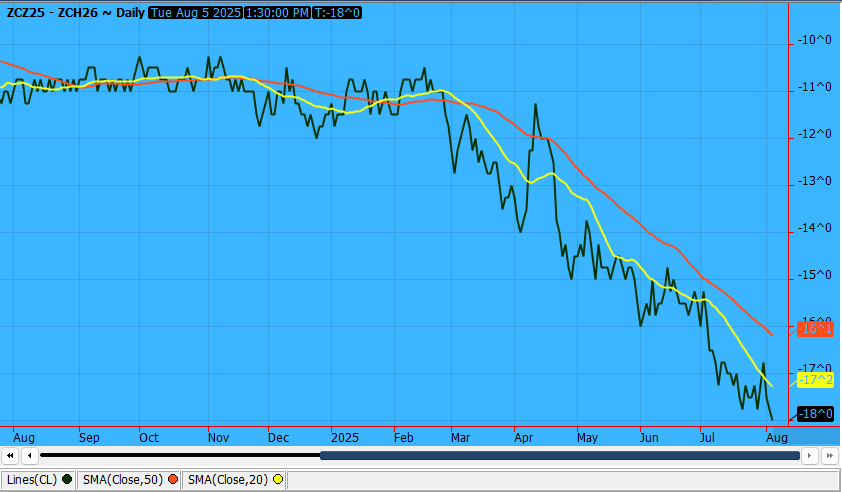Select the SMA(Close,50) legend tab

click(124, 480)
